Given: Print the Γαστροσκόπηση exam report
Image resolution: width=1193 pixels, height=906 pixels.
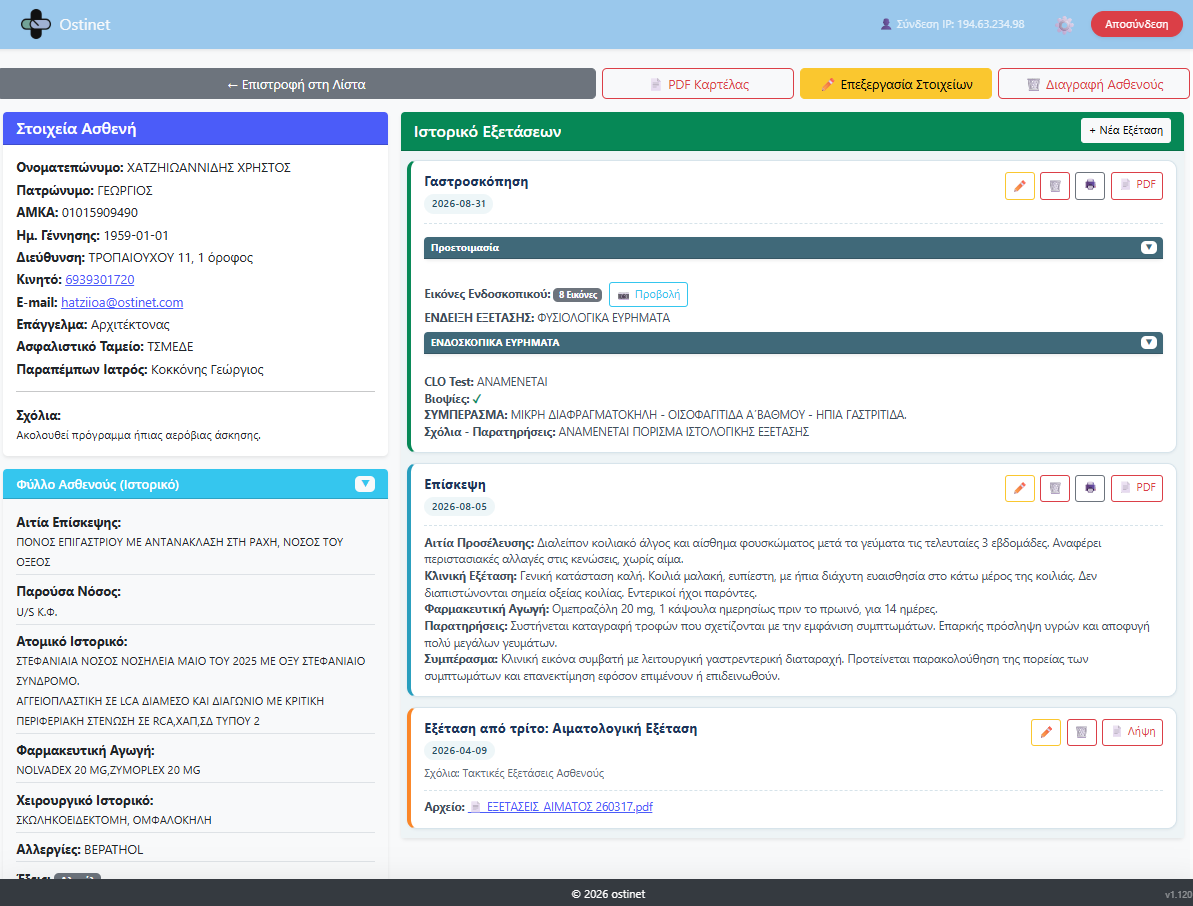Looking at the screenshot, I should [1090, 186].
